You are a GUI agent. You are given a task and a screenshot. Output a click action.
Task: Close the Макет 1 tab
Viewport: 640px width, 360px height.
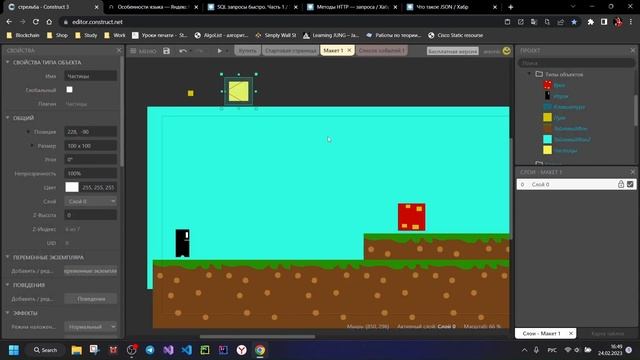pyautogui.click(x=349, y=50)
